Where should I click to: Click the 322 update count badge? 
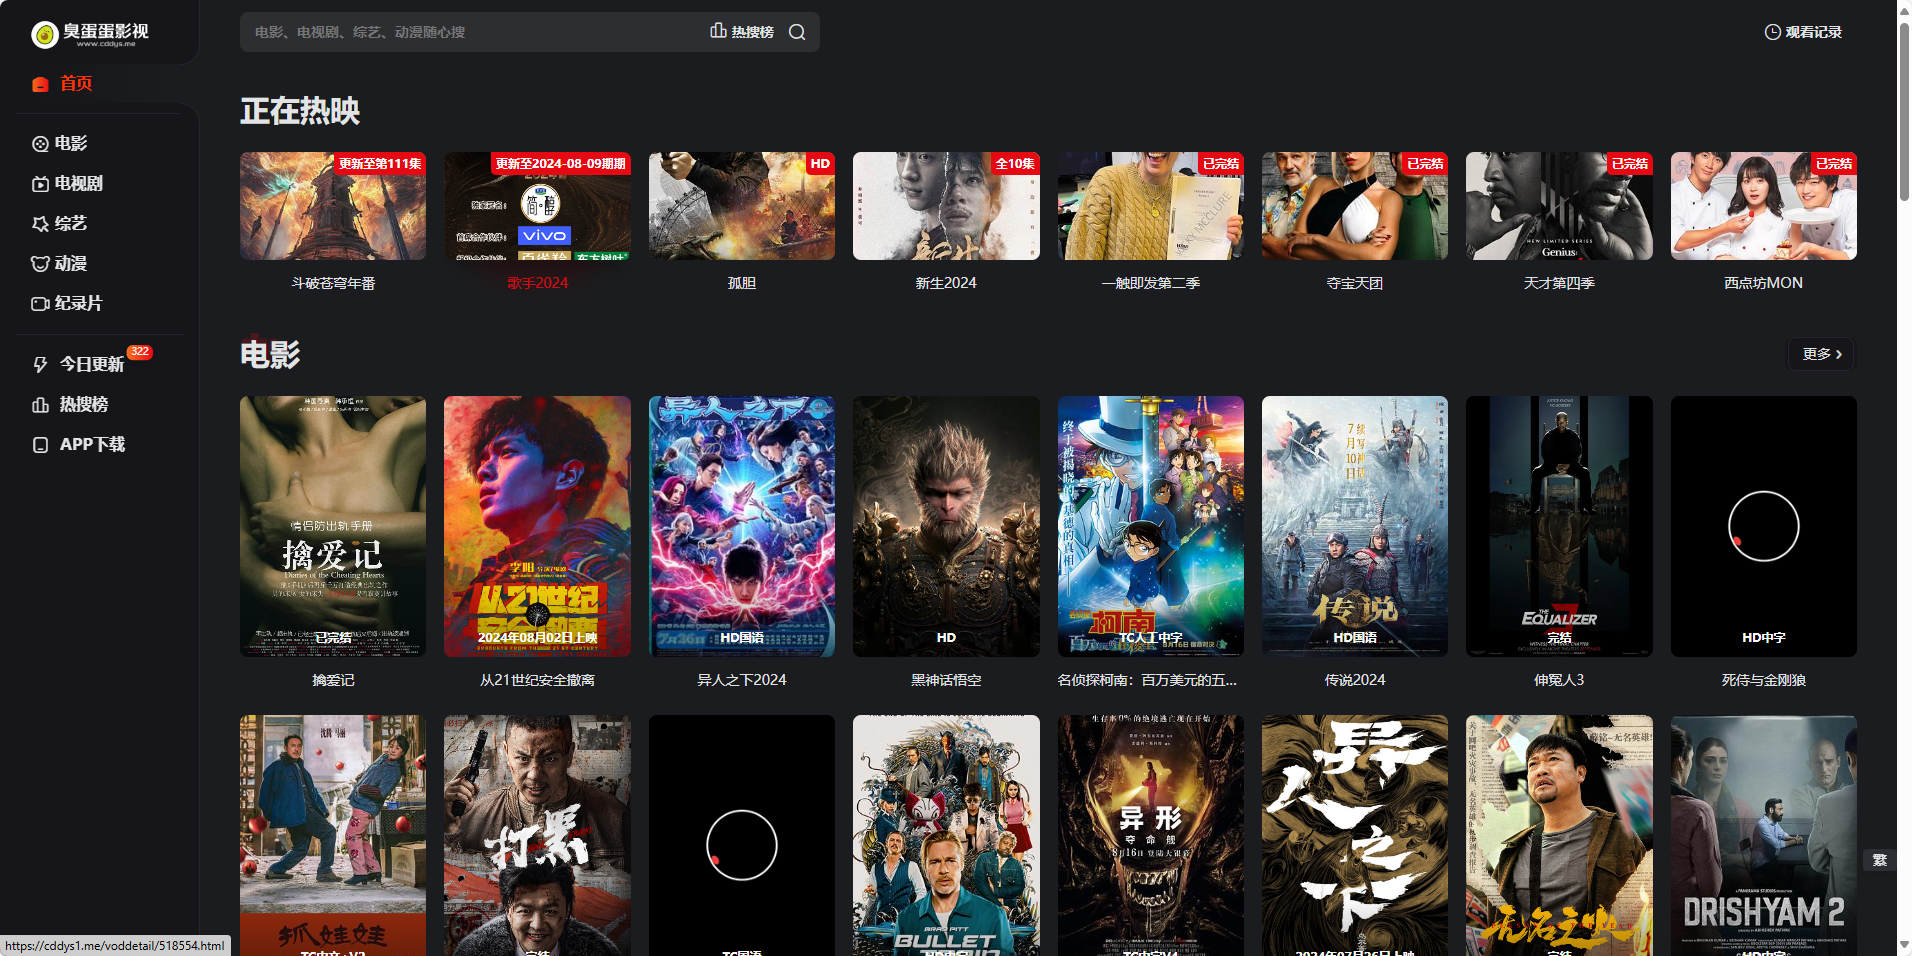pos(140,352)
